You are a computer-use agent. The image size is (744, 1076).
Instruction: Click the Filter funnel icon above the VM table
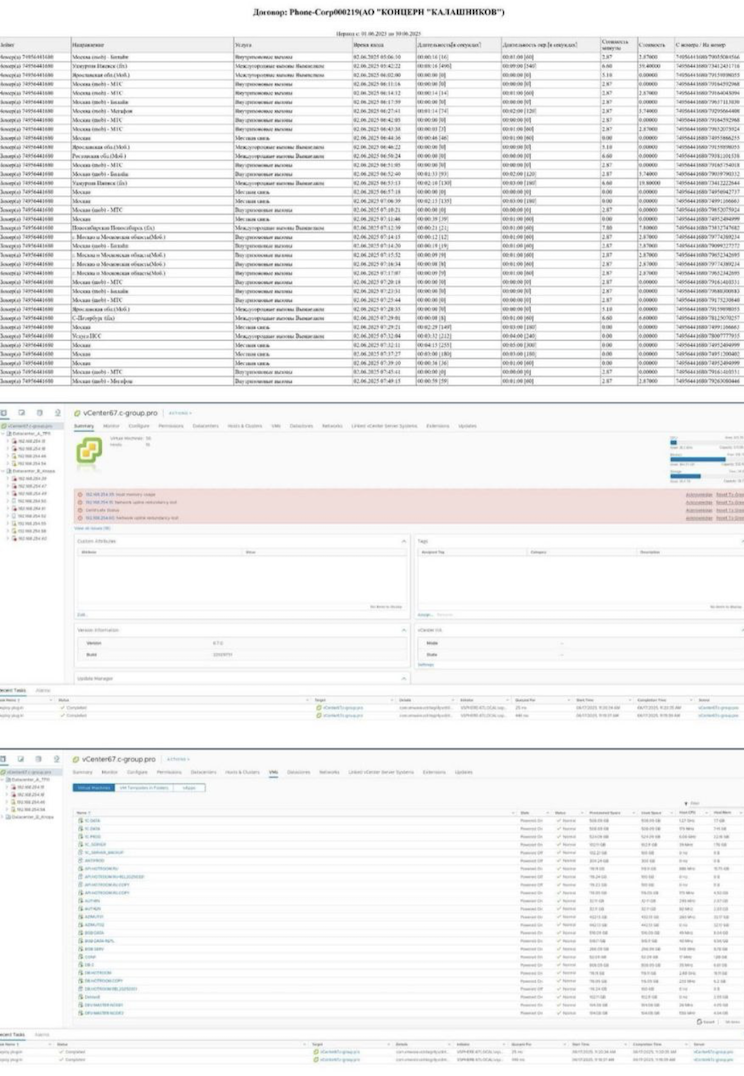pos(686,803)
